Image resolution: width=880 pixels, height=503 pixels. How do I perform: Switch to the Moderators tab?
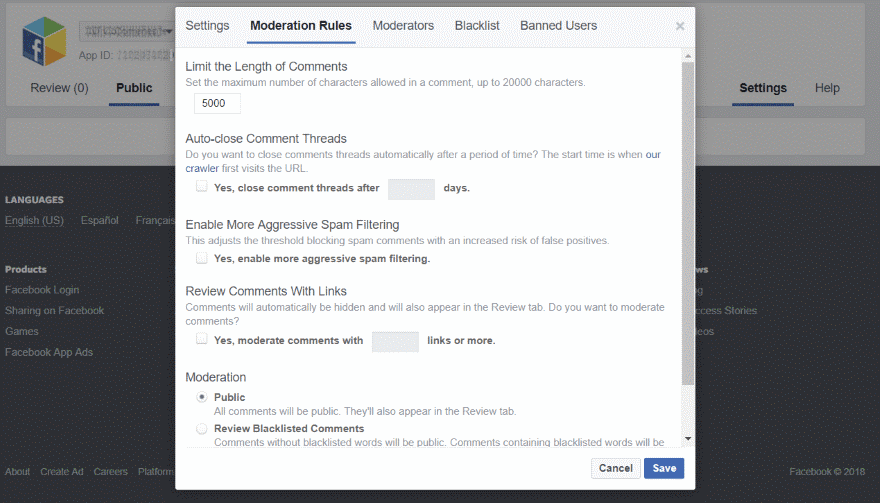coord(403,26)
